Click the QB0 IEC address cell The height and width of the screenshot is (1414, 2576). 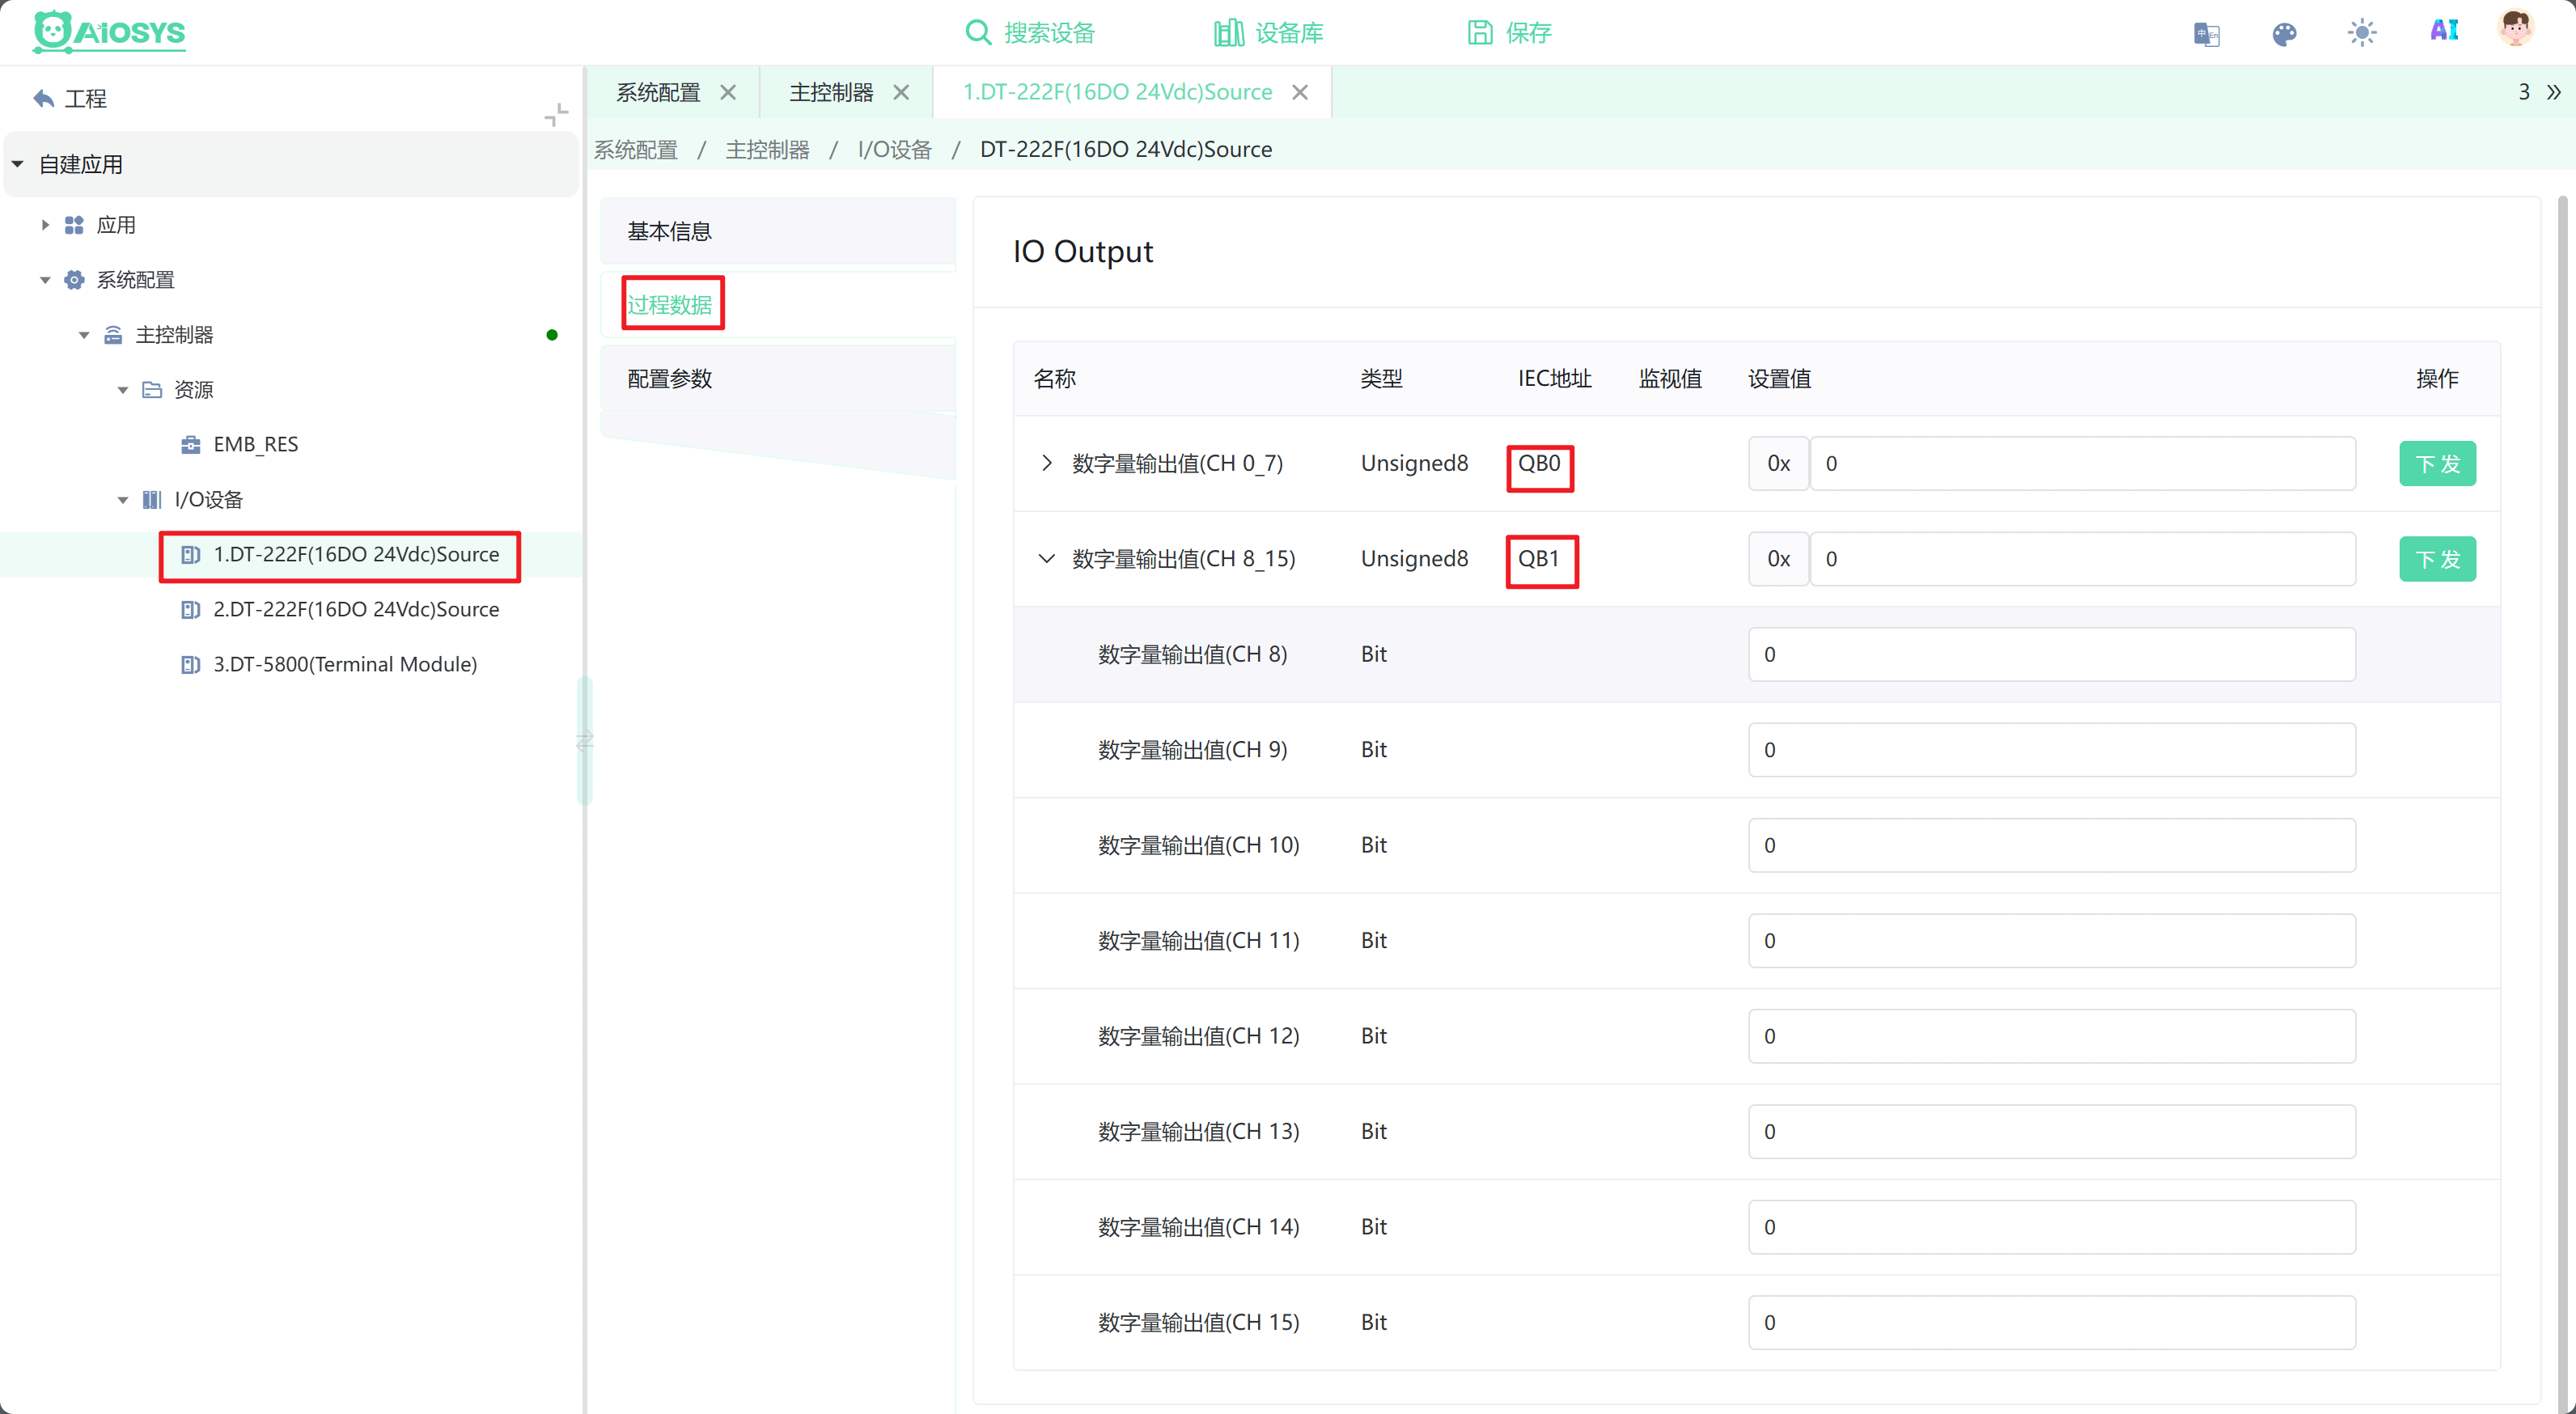1539,463
